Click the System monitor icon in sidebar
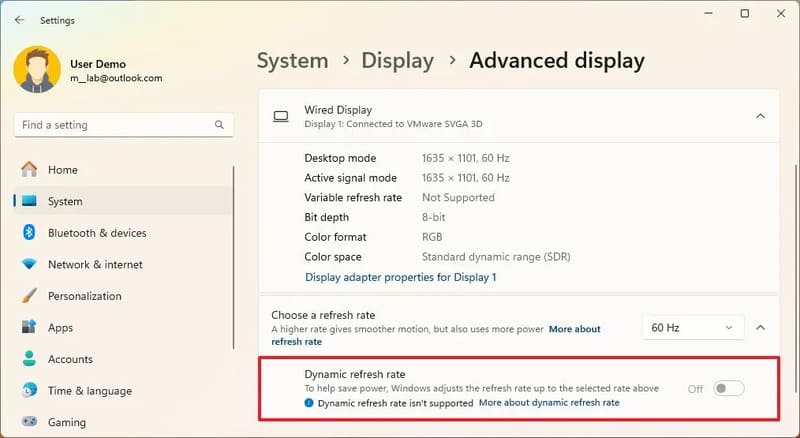This screenshot has width=800, height=438. pos(29,201)
